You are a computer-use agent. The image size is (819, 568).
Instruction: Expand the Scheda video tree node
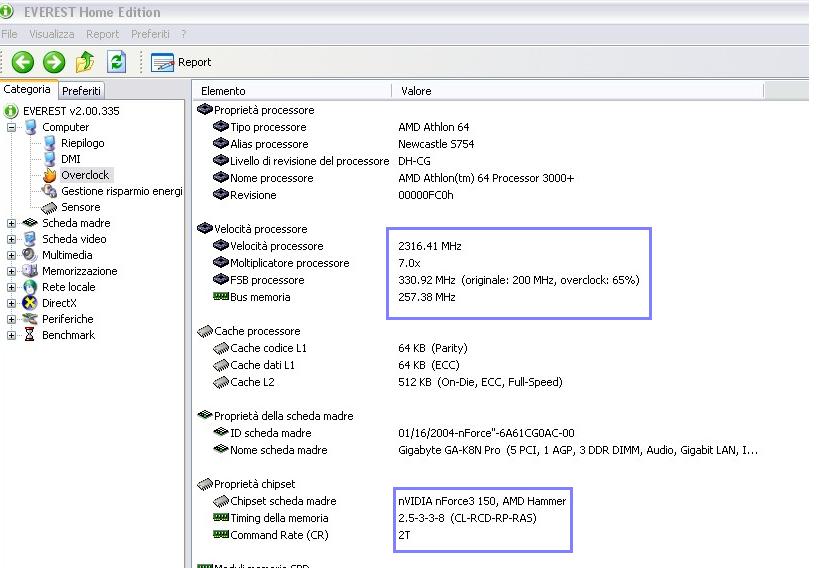[x=11, y=239]
